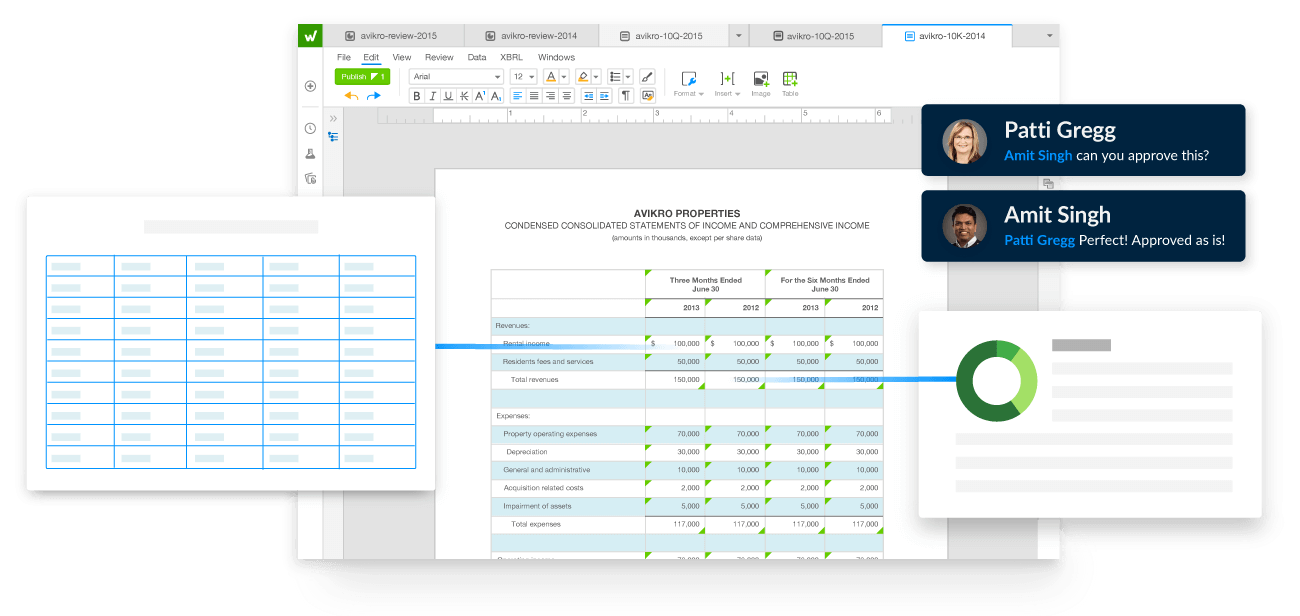Select the blue outline tree icon
The width and height of the screenshot is (1300, 616).
click(333, 136)
